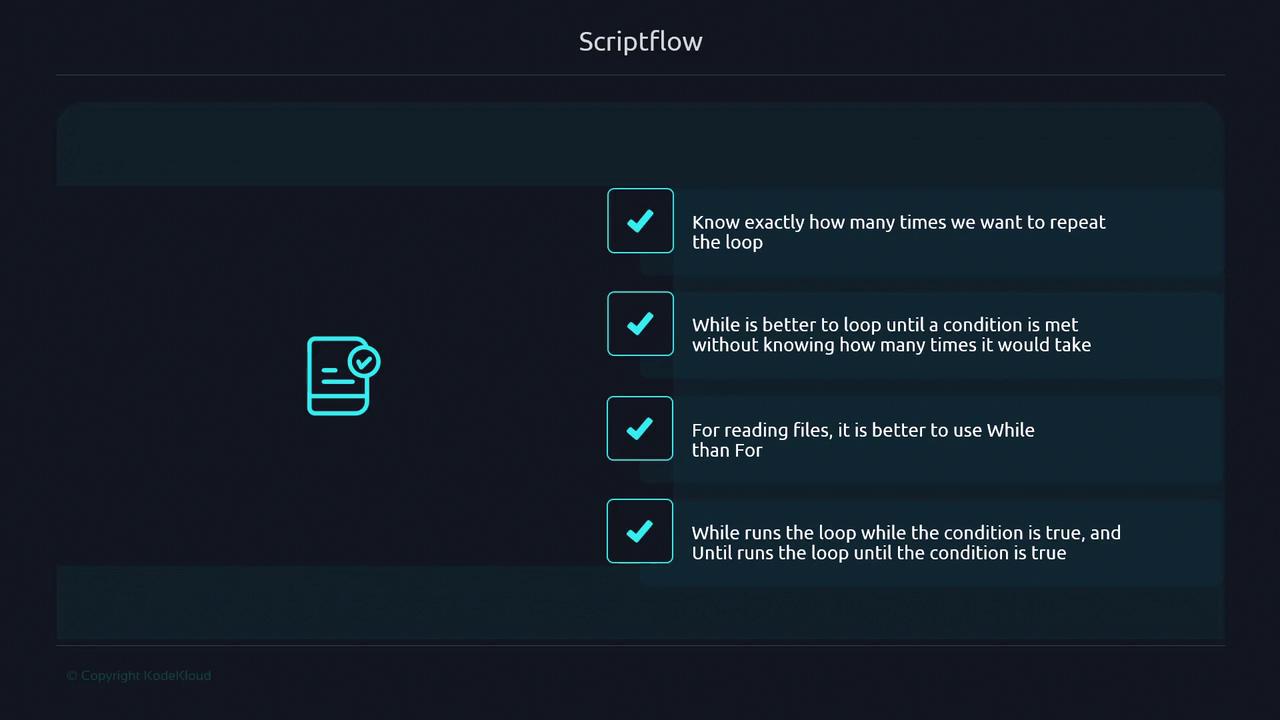Select the line "Know exactly how many times we want to repeat"
Viewport: 1280px width, 720px height.
point(898,222)
